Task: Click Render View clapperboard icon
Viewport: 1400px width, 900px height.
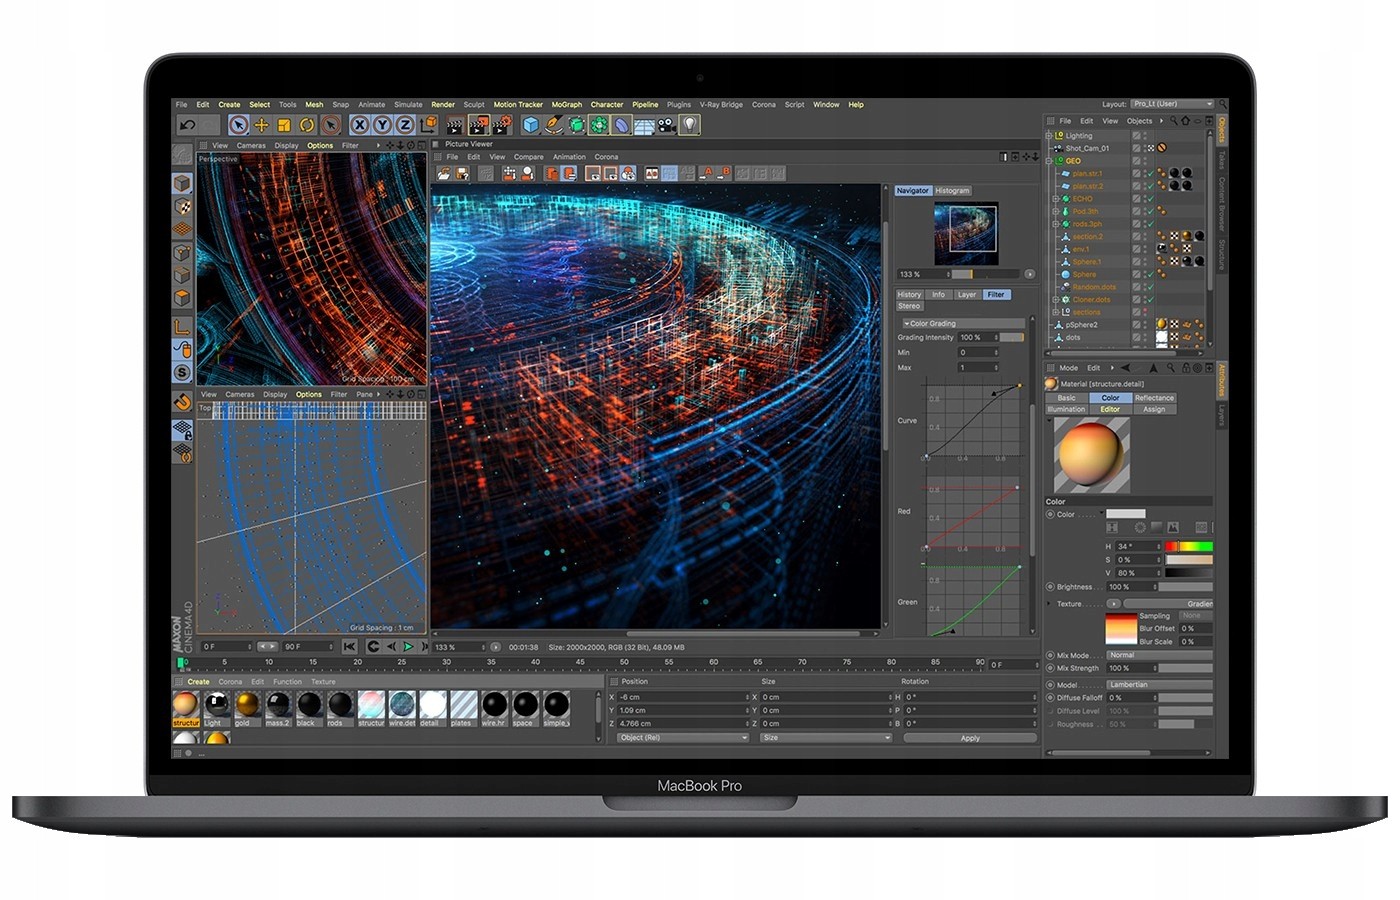Action: coord(455,125)
